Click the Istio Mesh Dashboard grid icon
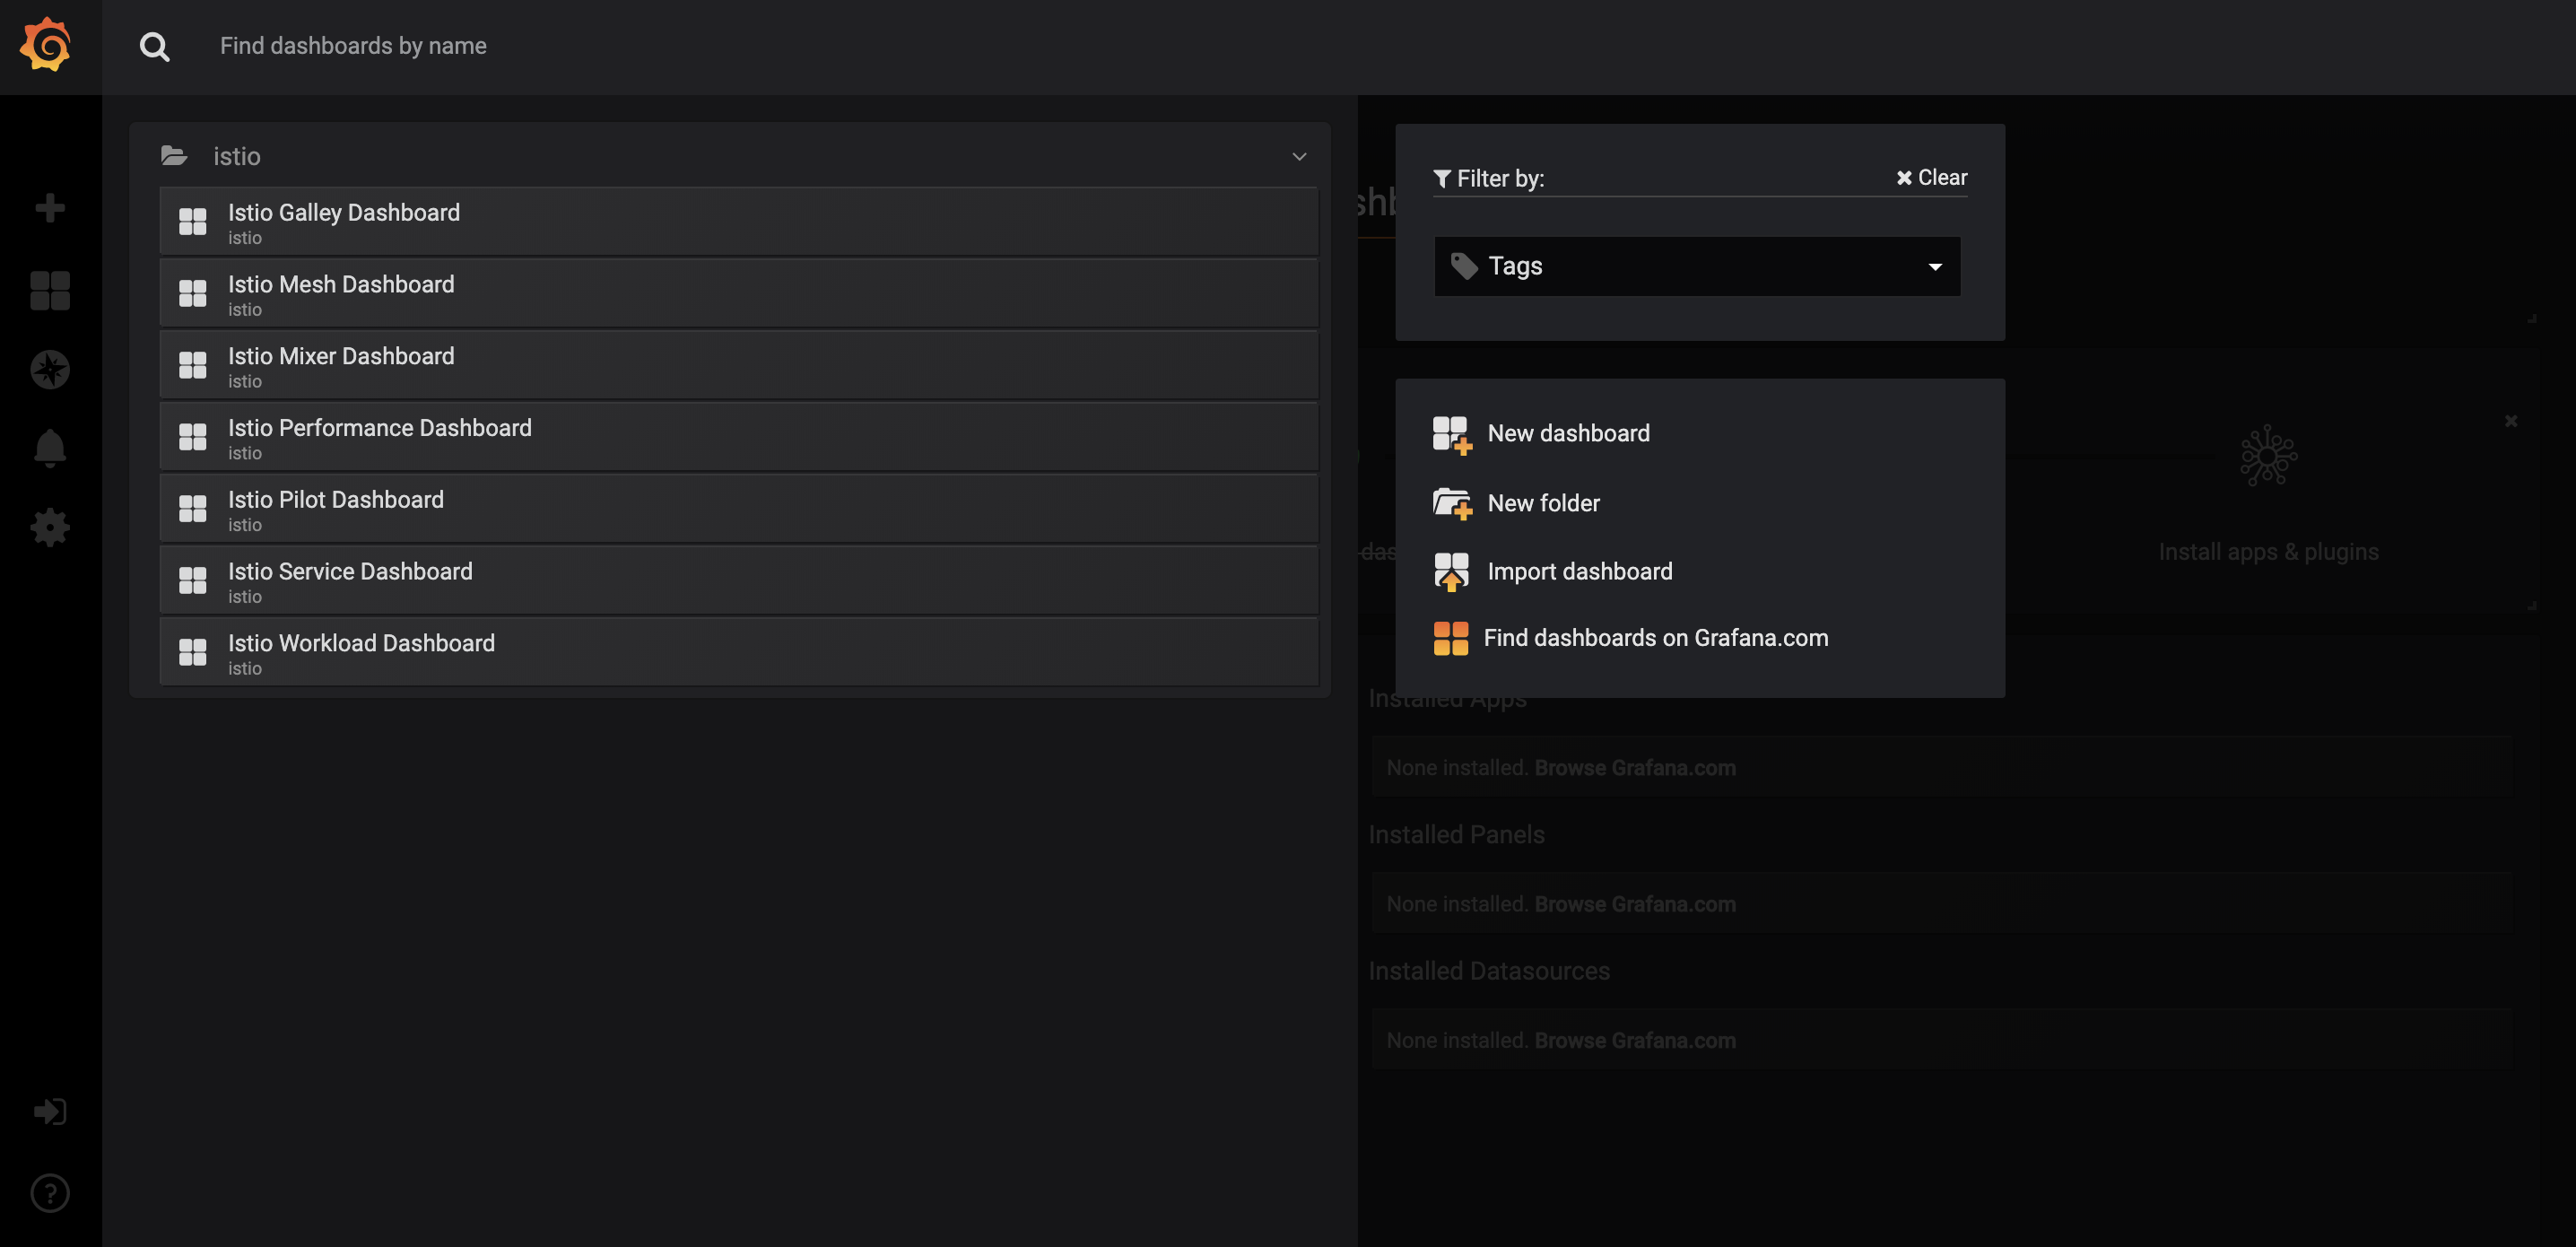This screenshot has height=1247, width=2576. pyautogui.click(x=193, y=293)
